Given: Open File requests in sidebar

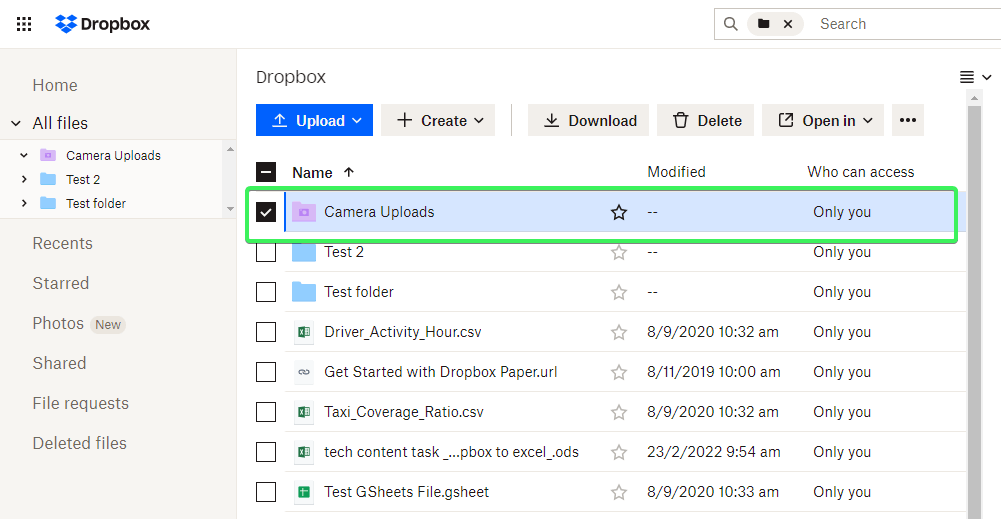Looking at the screenshot, I should (80, 403).
